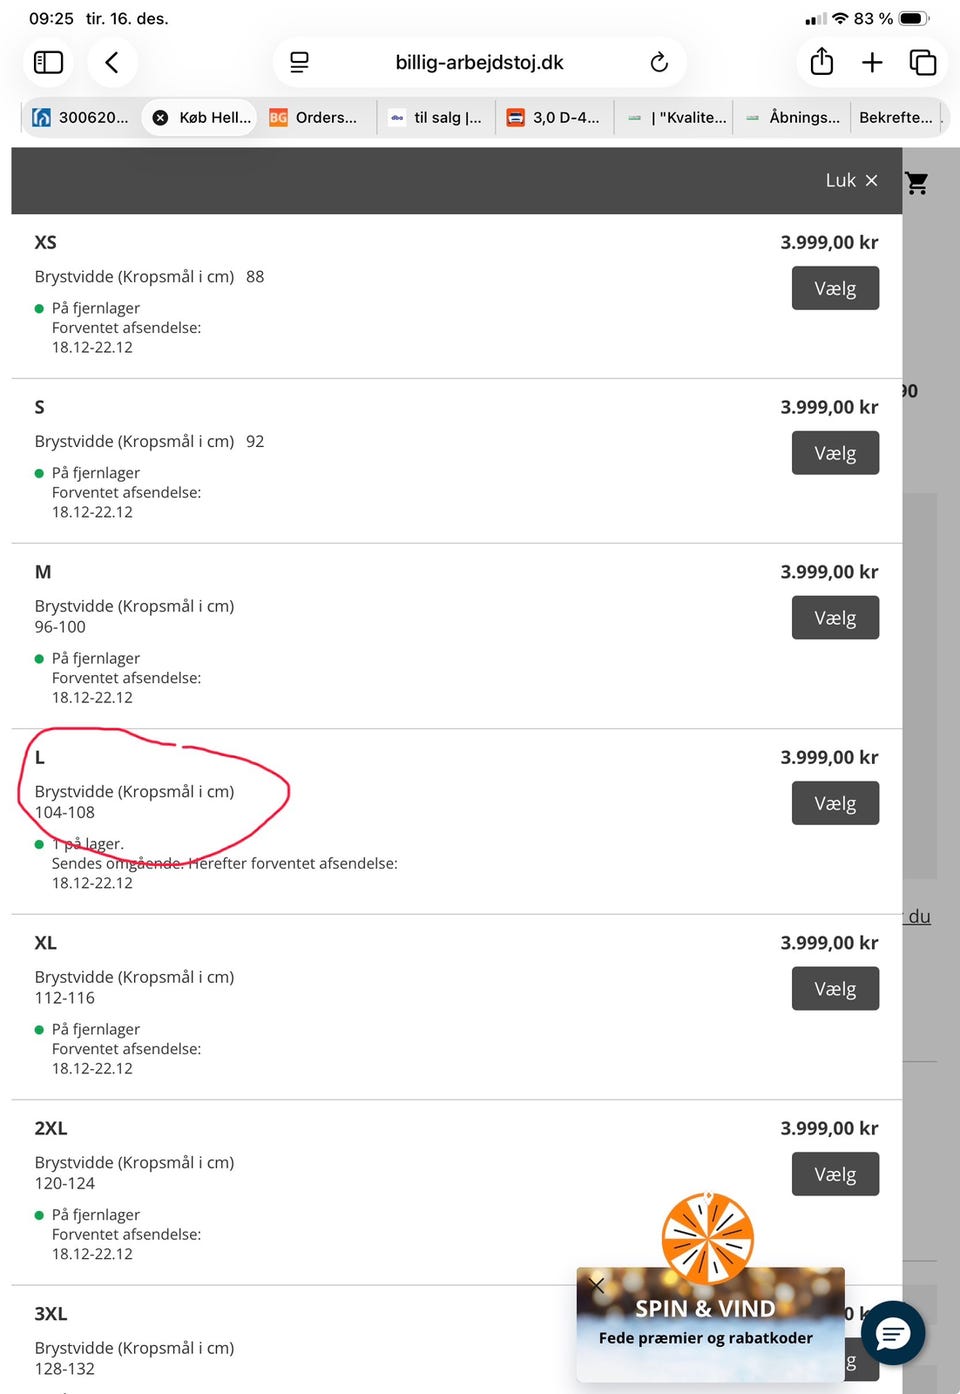Go back with the back arrow
Viewport: 960px width, 1394px height.
click(x=112, y=62)
